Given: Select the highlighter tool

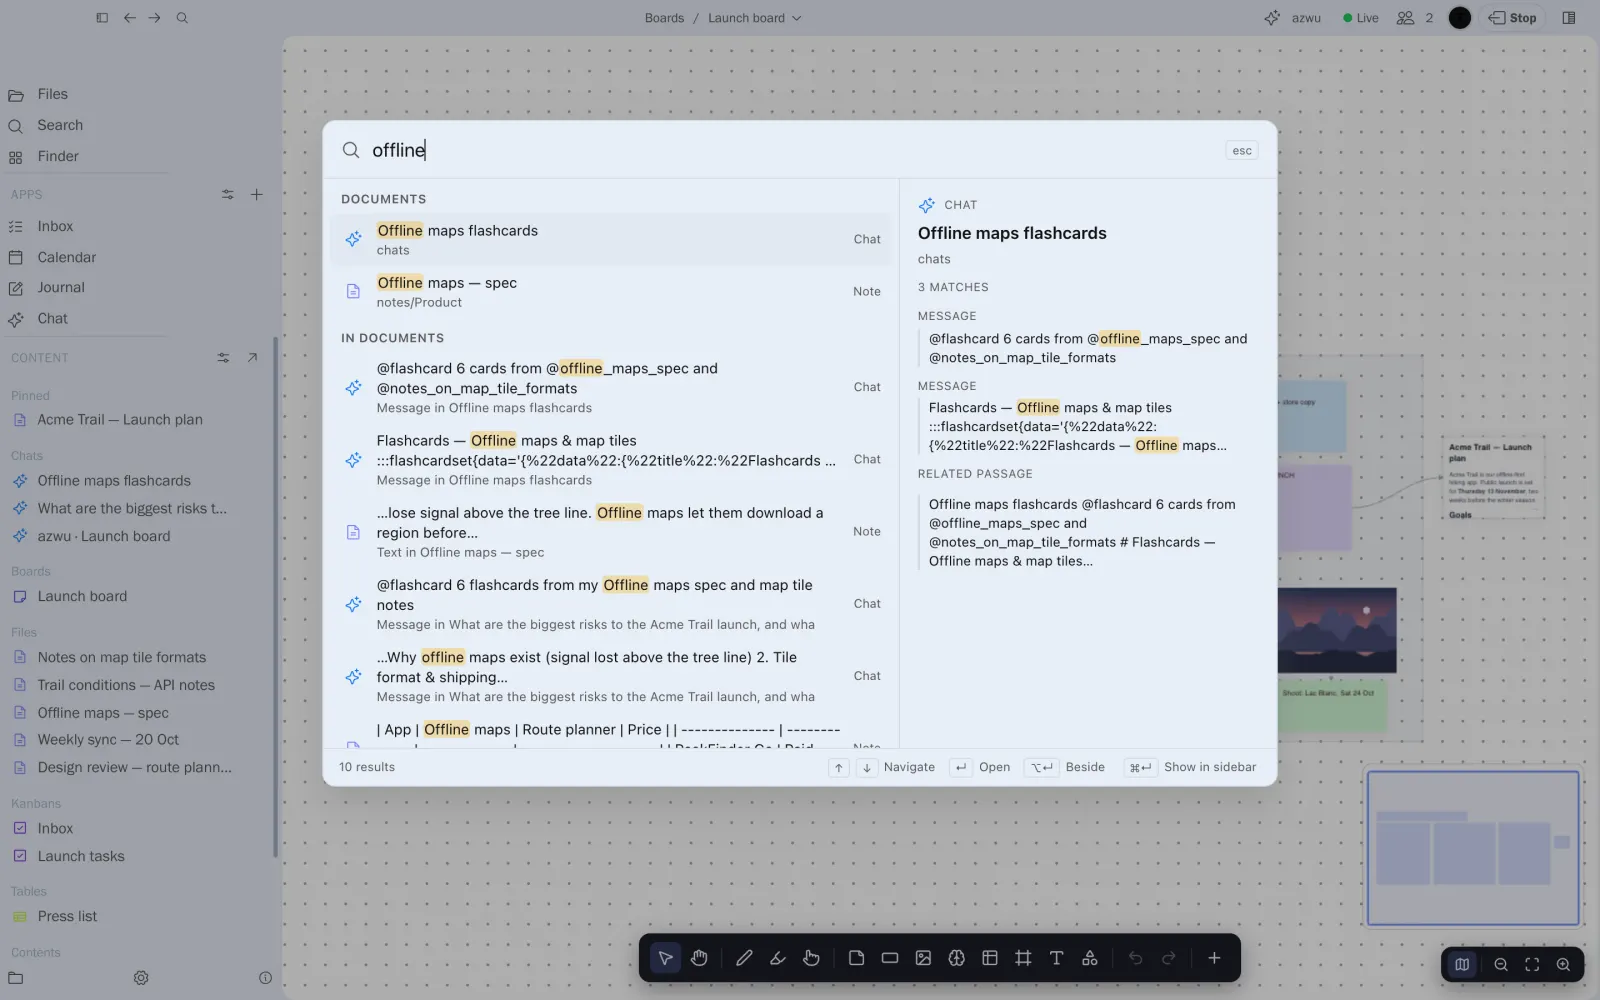Looking at the screenshot, I should (x=777, y=958).
